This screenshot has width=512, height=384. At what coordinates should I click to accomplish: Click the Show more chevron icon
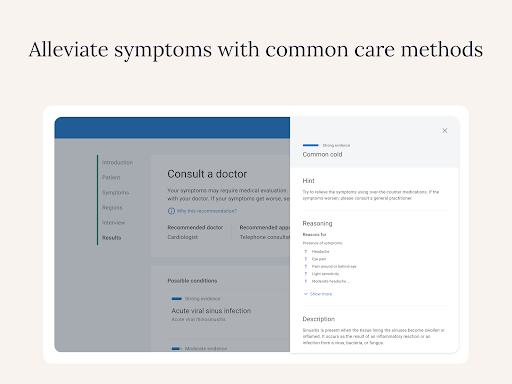(306, 294)
